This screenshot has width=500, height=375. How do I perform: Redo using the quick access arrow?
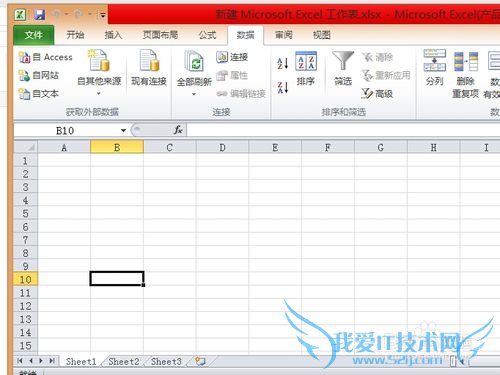(x=79, y=14)
